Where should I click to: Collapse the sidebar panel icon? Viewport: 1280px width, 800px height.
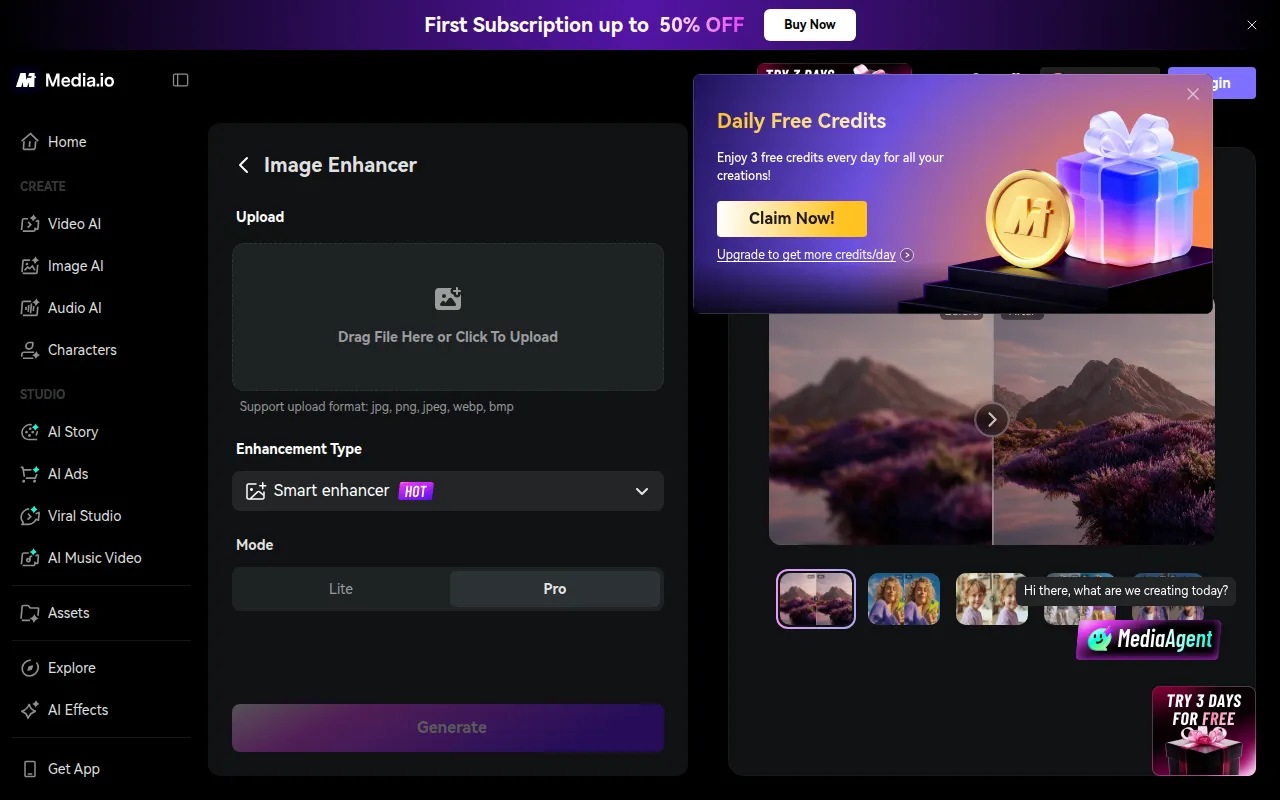181,80
